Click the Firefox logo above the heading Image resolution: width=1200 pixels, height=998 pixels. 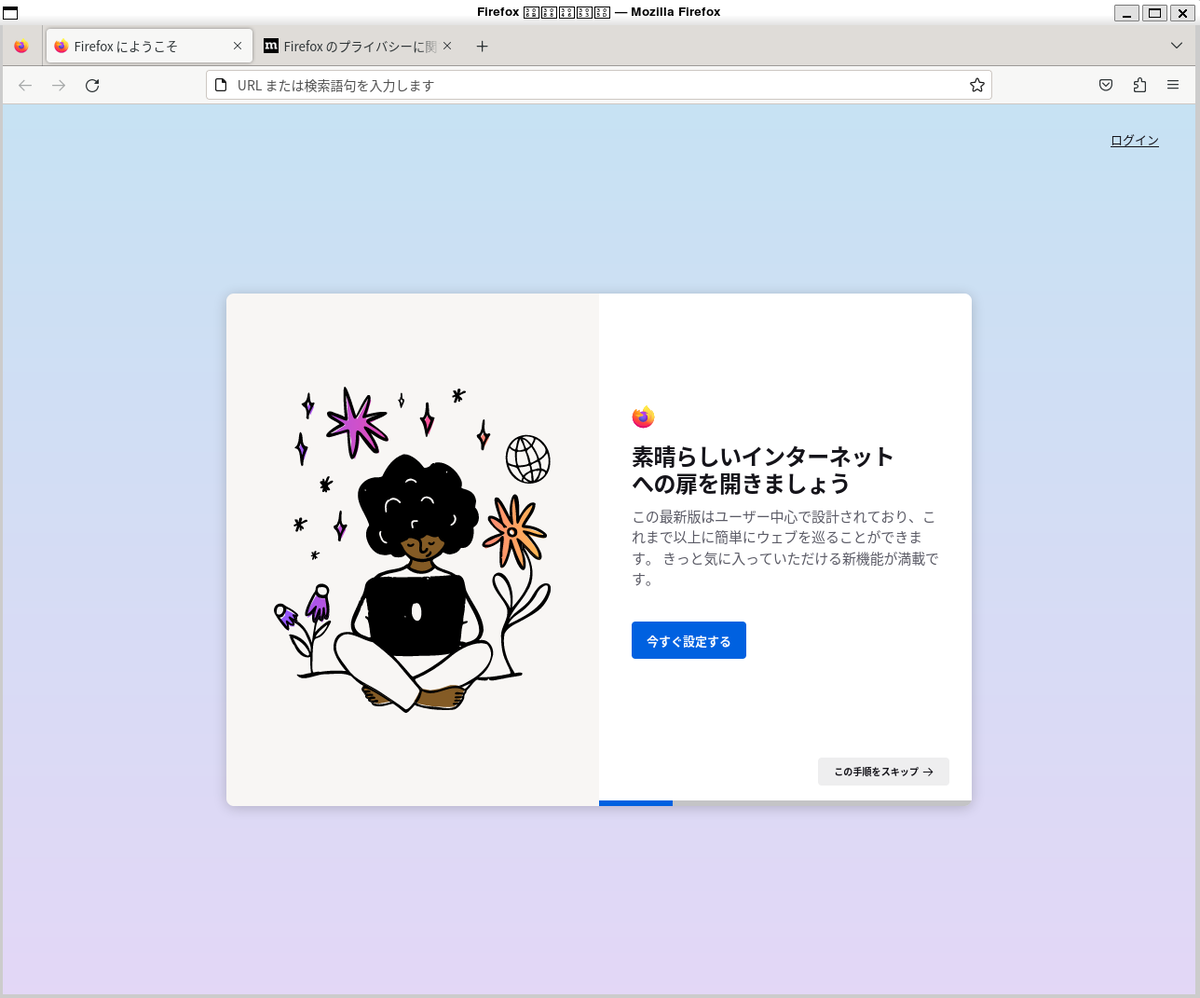coord(643,417)
